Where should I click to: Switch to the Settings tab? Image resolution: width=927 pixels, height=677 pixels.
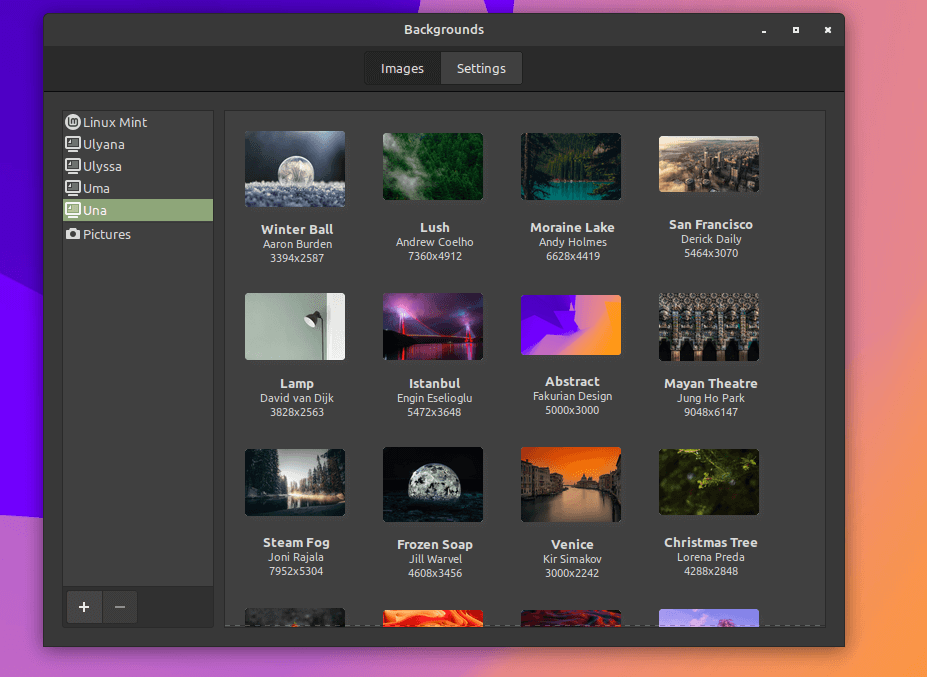point(481,69)
